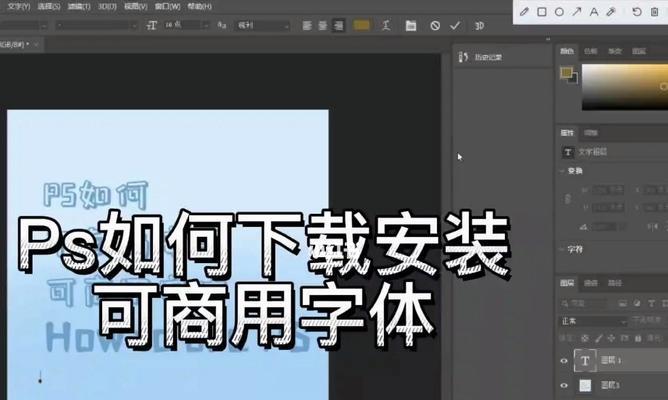The image size is (668, 400).
Task: Toggle the adjustment layers filter icon
Action: tap(637, 303)
